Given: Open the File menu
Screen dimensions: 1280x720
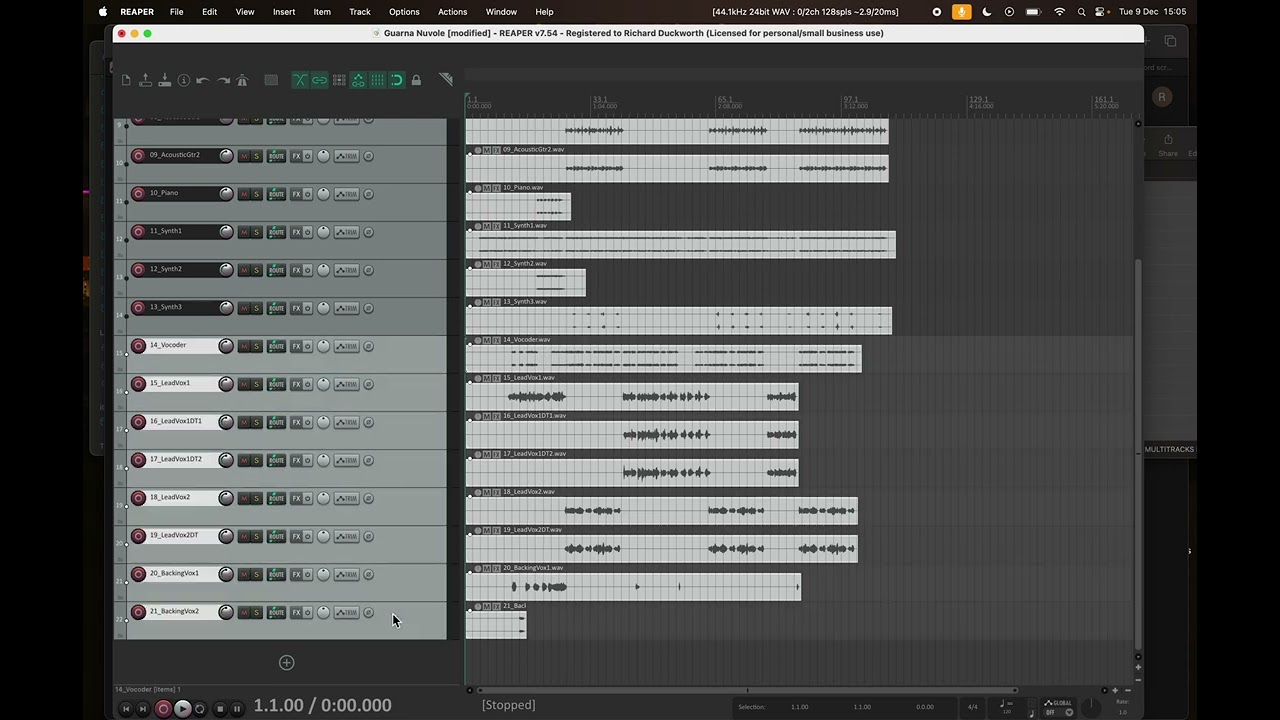Looking at the screenshot, I should tap(176, 12).
